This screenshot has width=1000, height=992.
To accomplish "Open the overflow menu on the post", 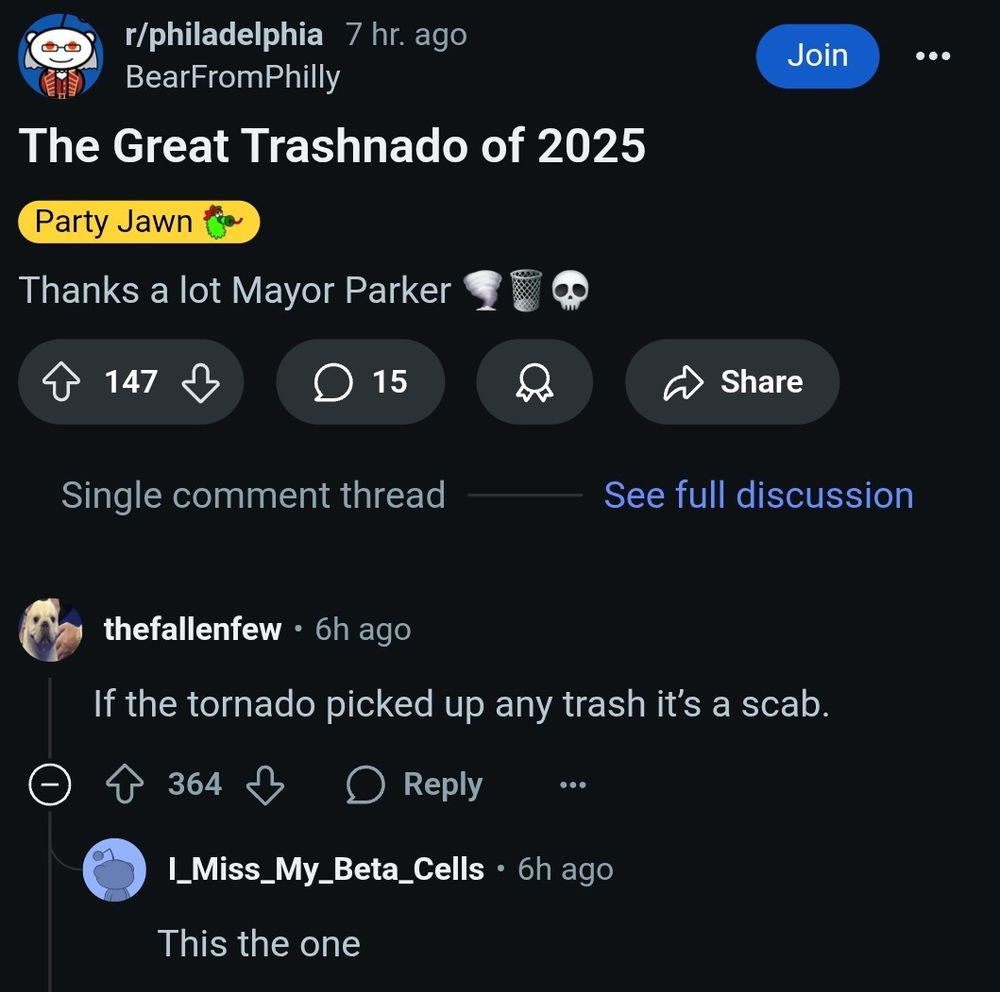I will point(932,56).
